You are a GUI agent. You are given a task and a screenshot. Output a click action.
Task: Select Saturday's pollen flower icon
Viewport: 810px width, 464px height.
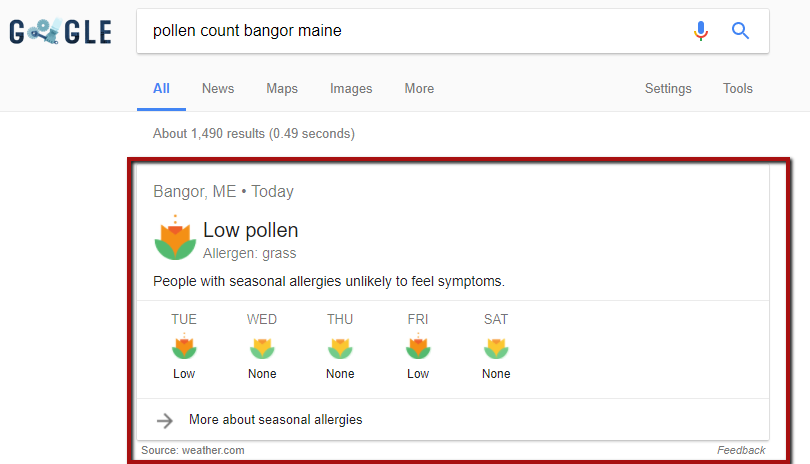point(496,348)
